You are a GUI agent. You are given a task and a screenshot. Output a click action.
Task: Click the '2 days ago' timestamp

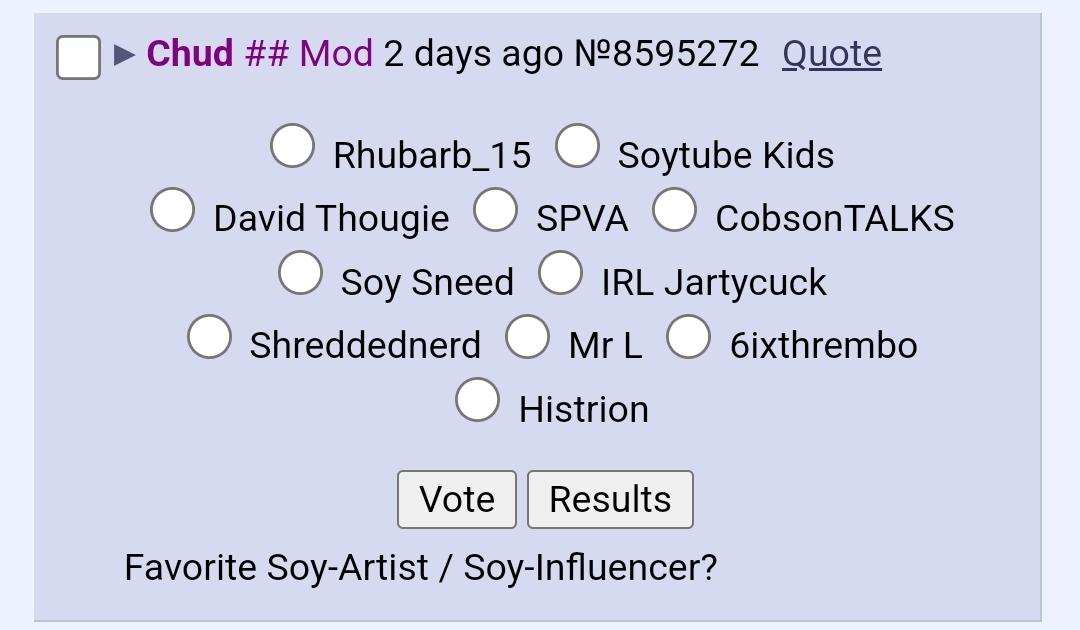point(473,54)
